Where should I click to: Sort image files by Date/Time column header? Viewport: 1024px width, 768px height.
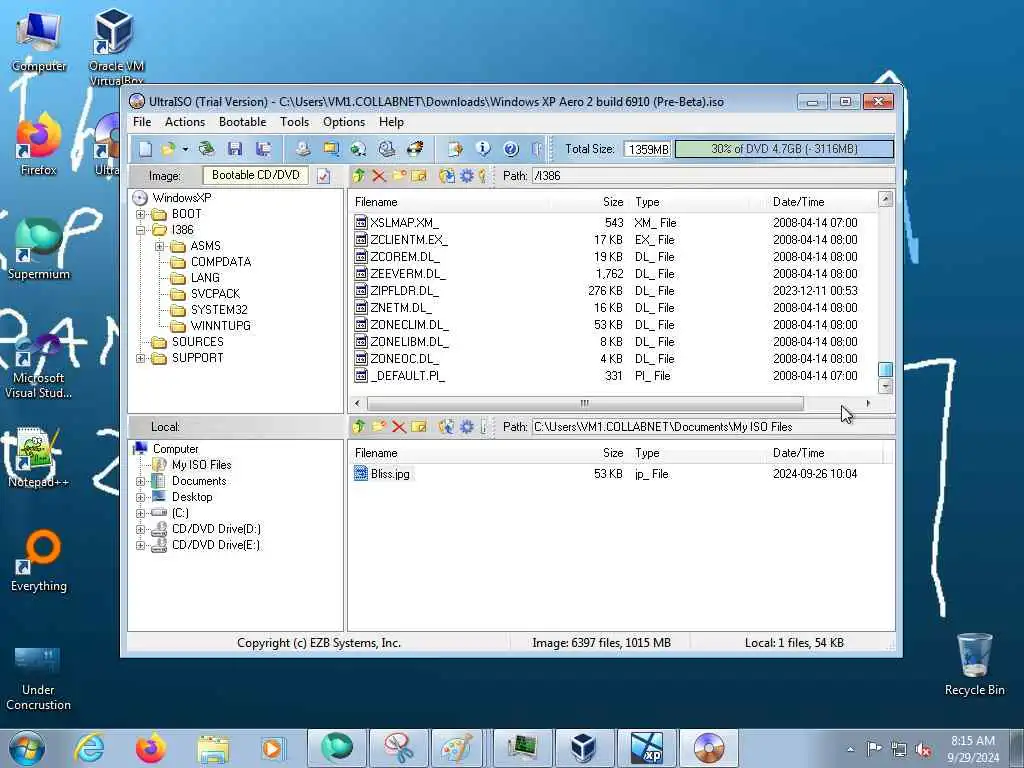[x=798, y=202]
